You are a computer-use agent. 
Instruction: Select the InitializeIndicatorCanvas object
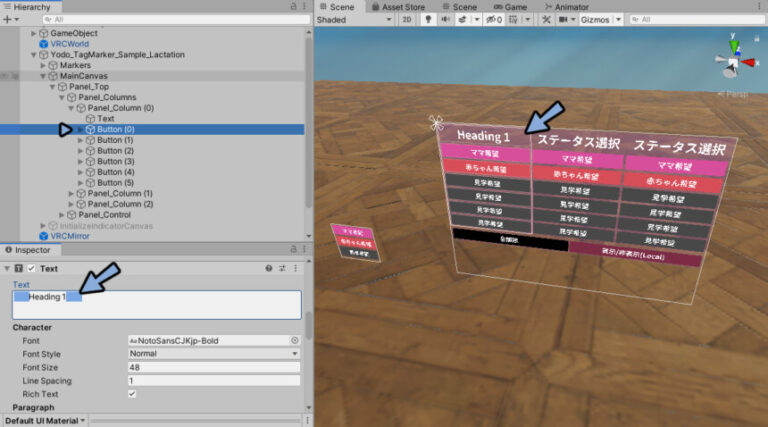pos(106,226)
